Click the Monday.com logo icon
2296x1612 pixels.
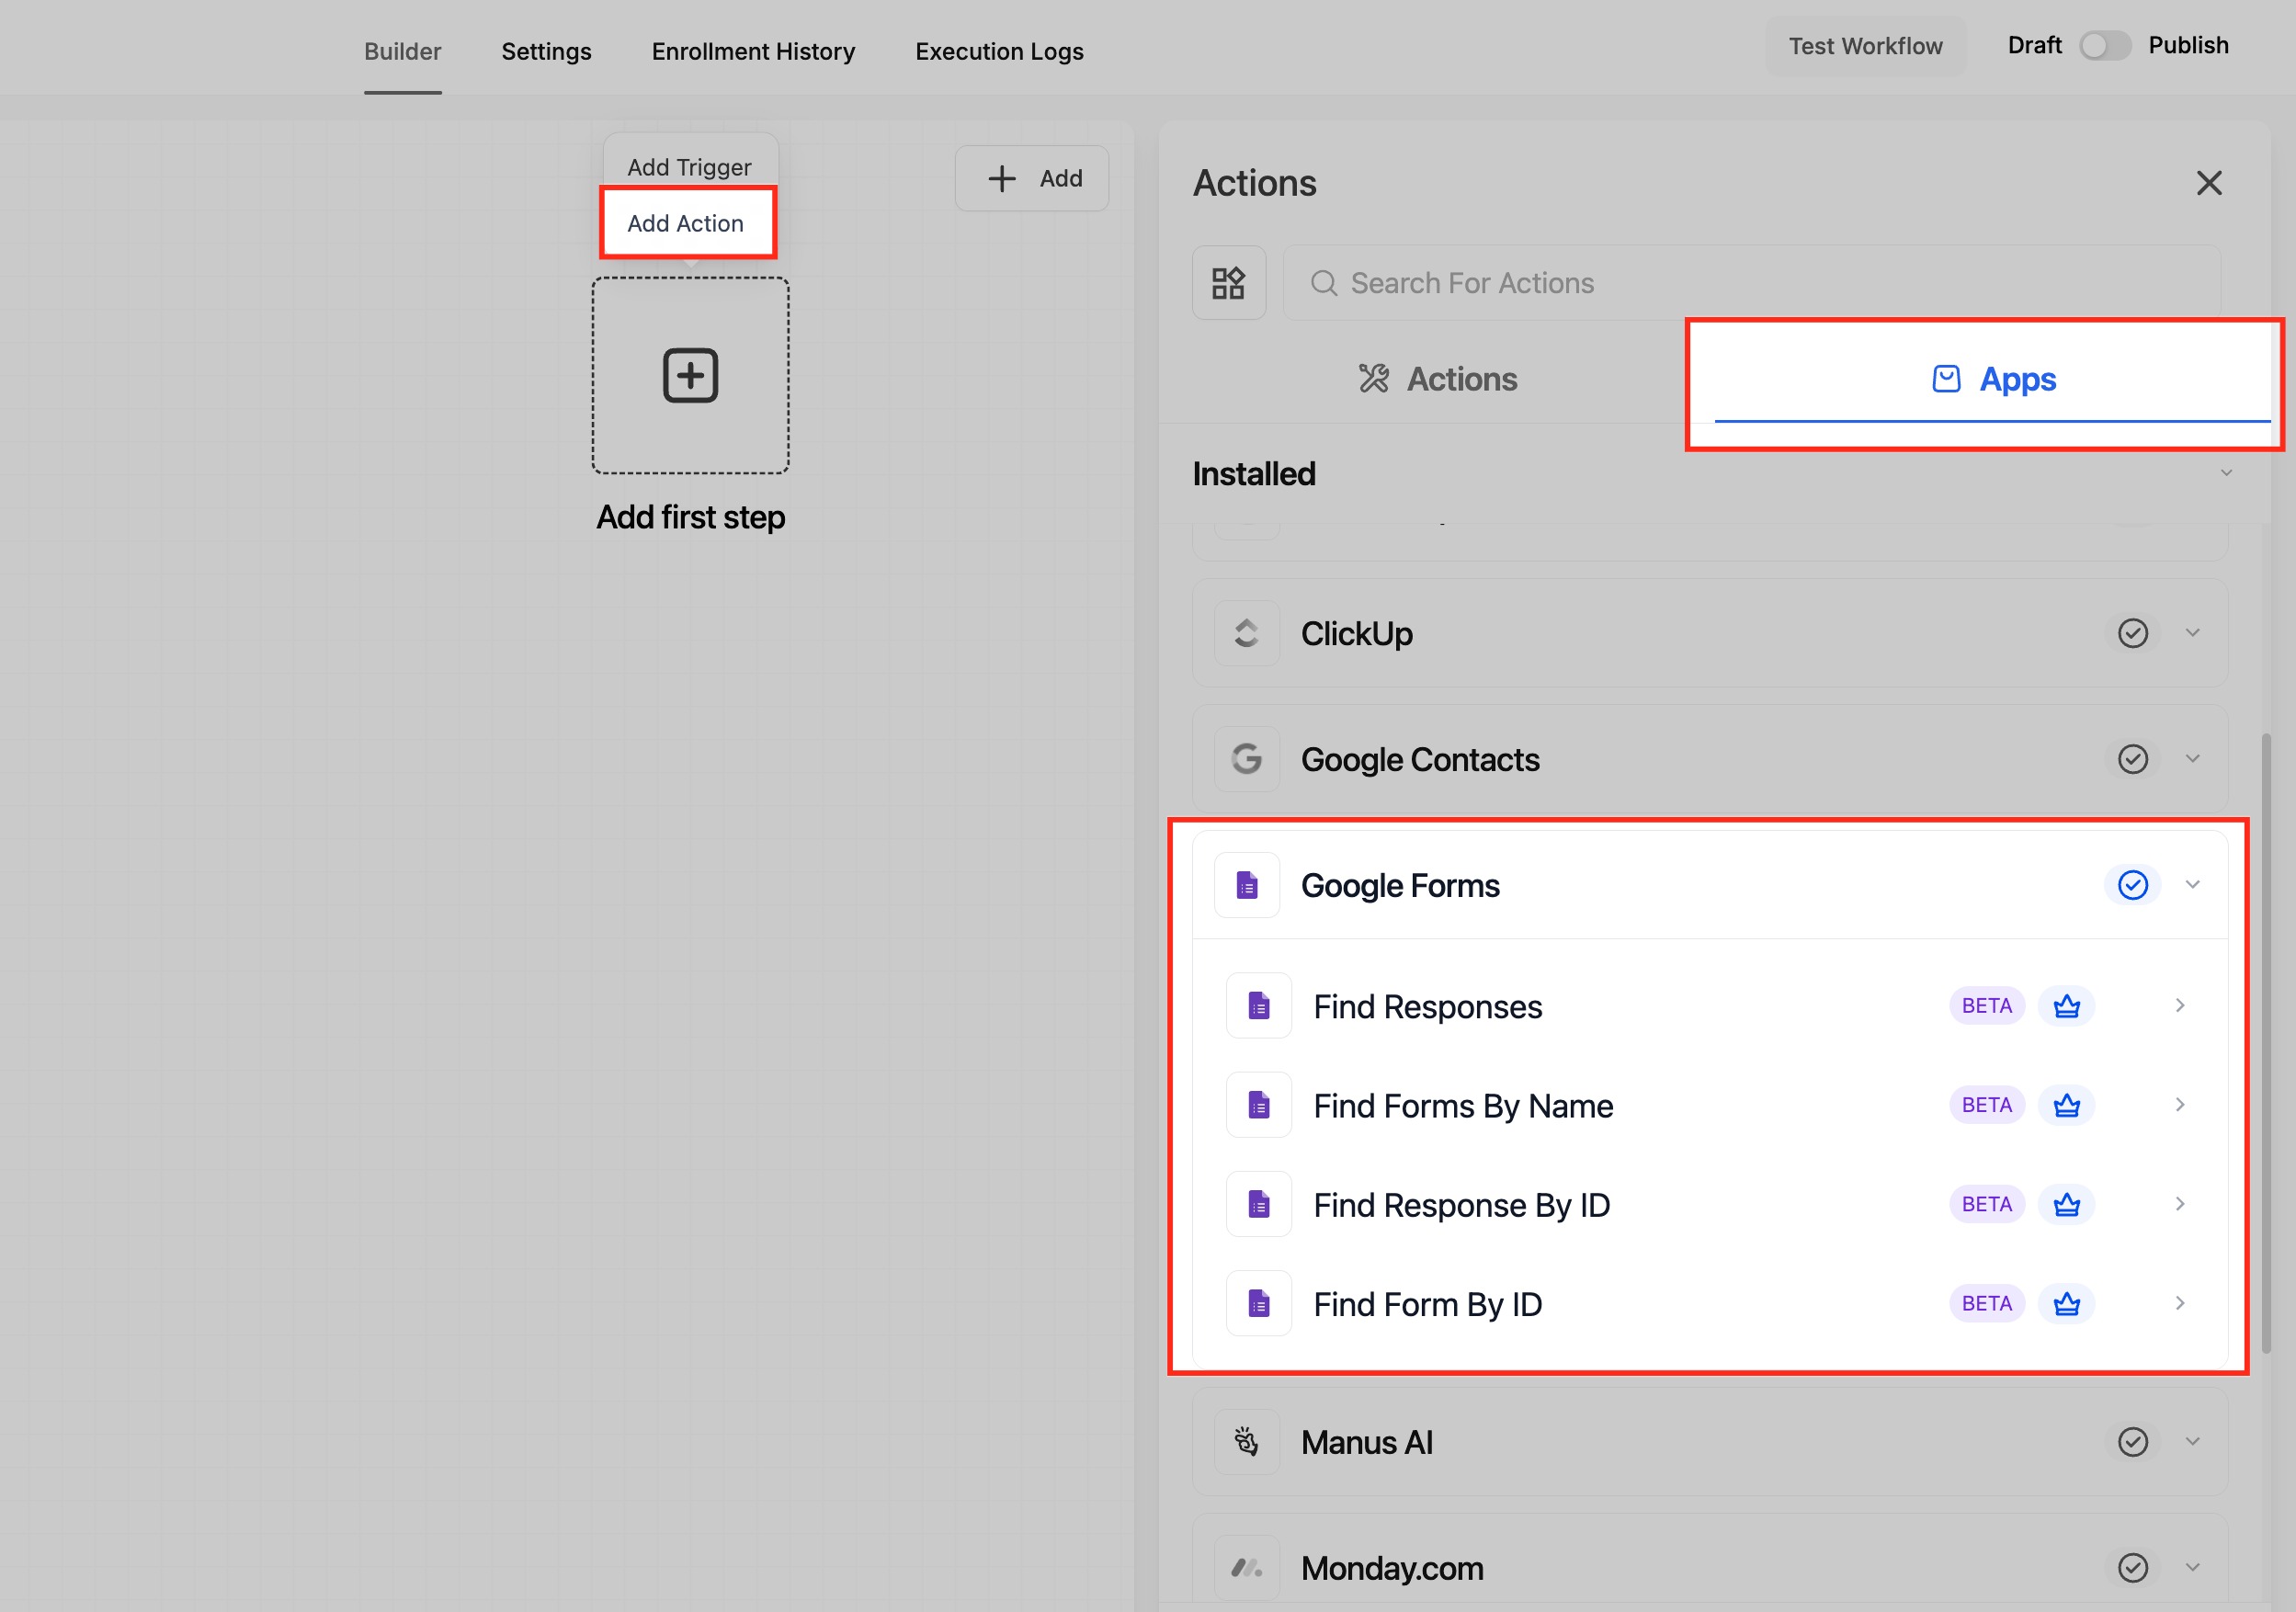tap(1246, 1568)
